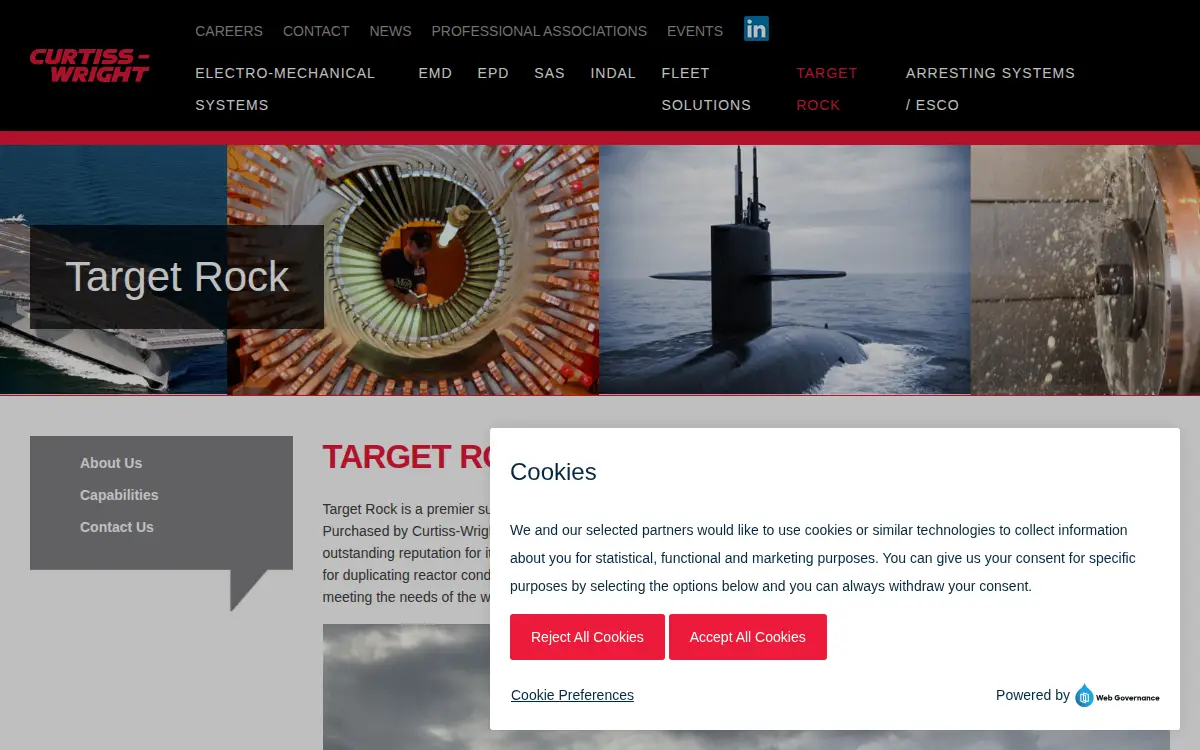Select the SAS menu item
Screen dimensions: 1200x750
pos(549,73)
